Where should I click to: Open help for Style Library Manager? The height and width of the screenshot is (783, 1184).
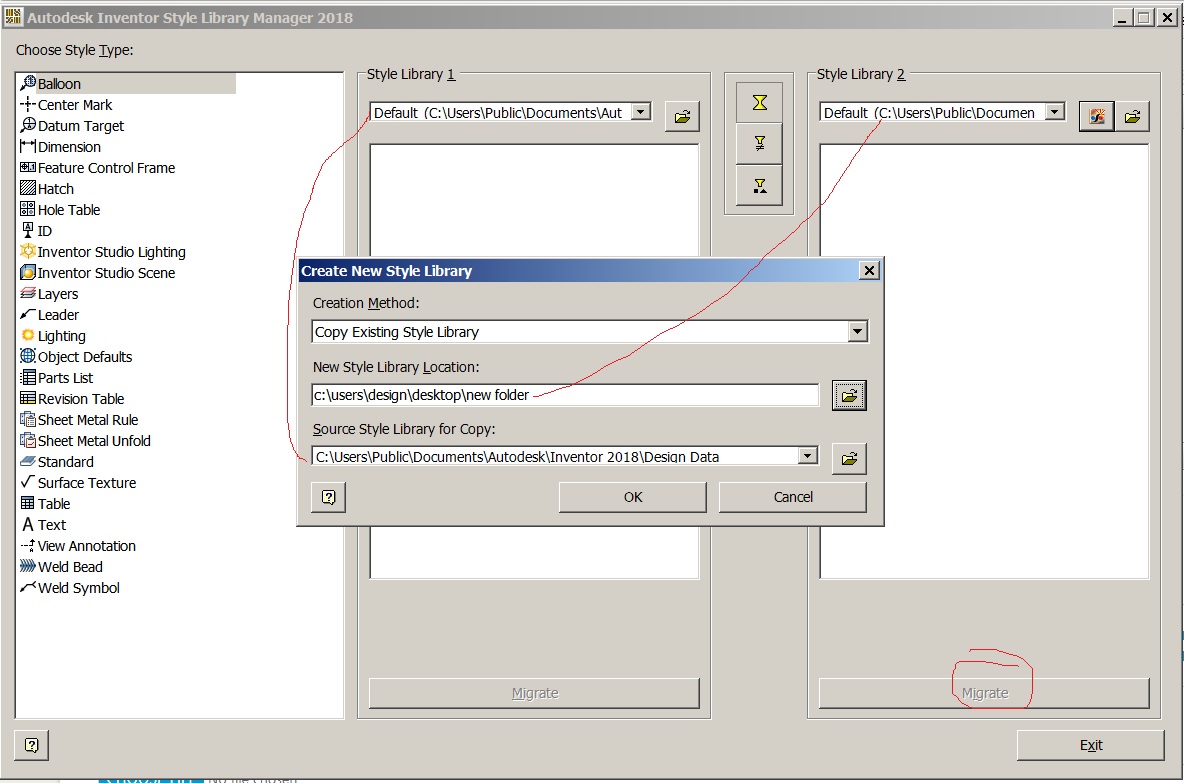tap(32, 745)
